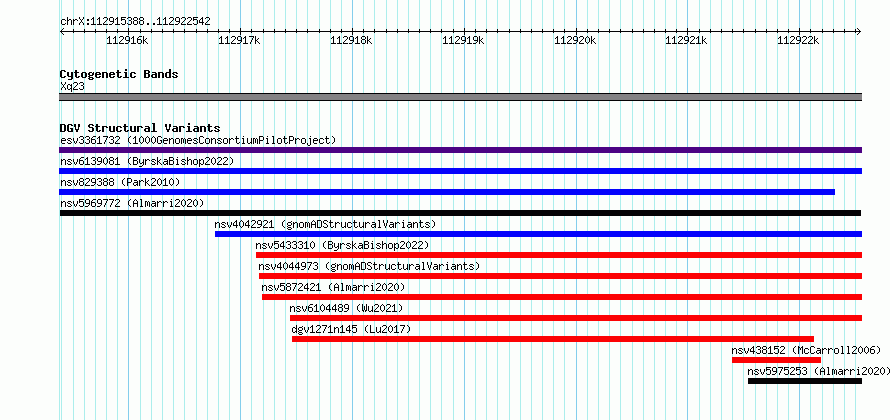Open nsv438152 (McCarroll2006) label
This screenshot has width=890, height=420.
click(807, 350)
